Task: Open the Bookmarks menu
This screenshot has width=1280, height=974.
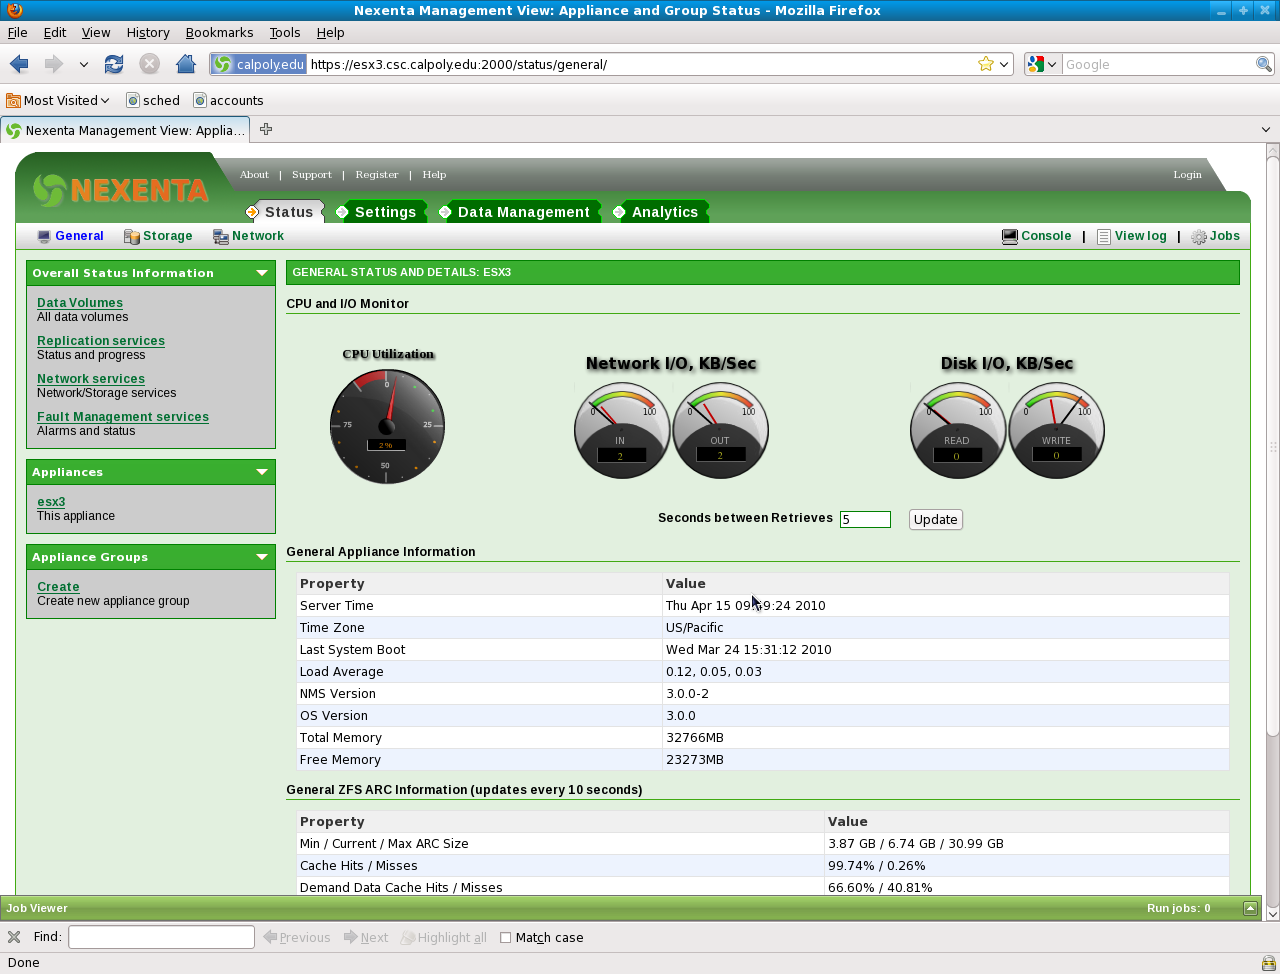Action: coord(219,32)
